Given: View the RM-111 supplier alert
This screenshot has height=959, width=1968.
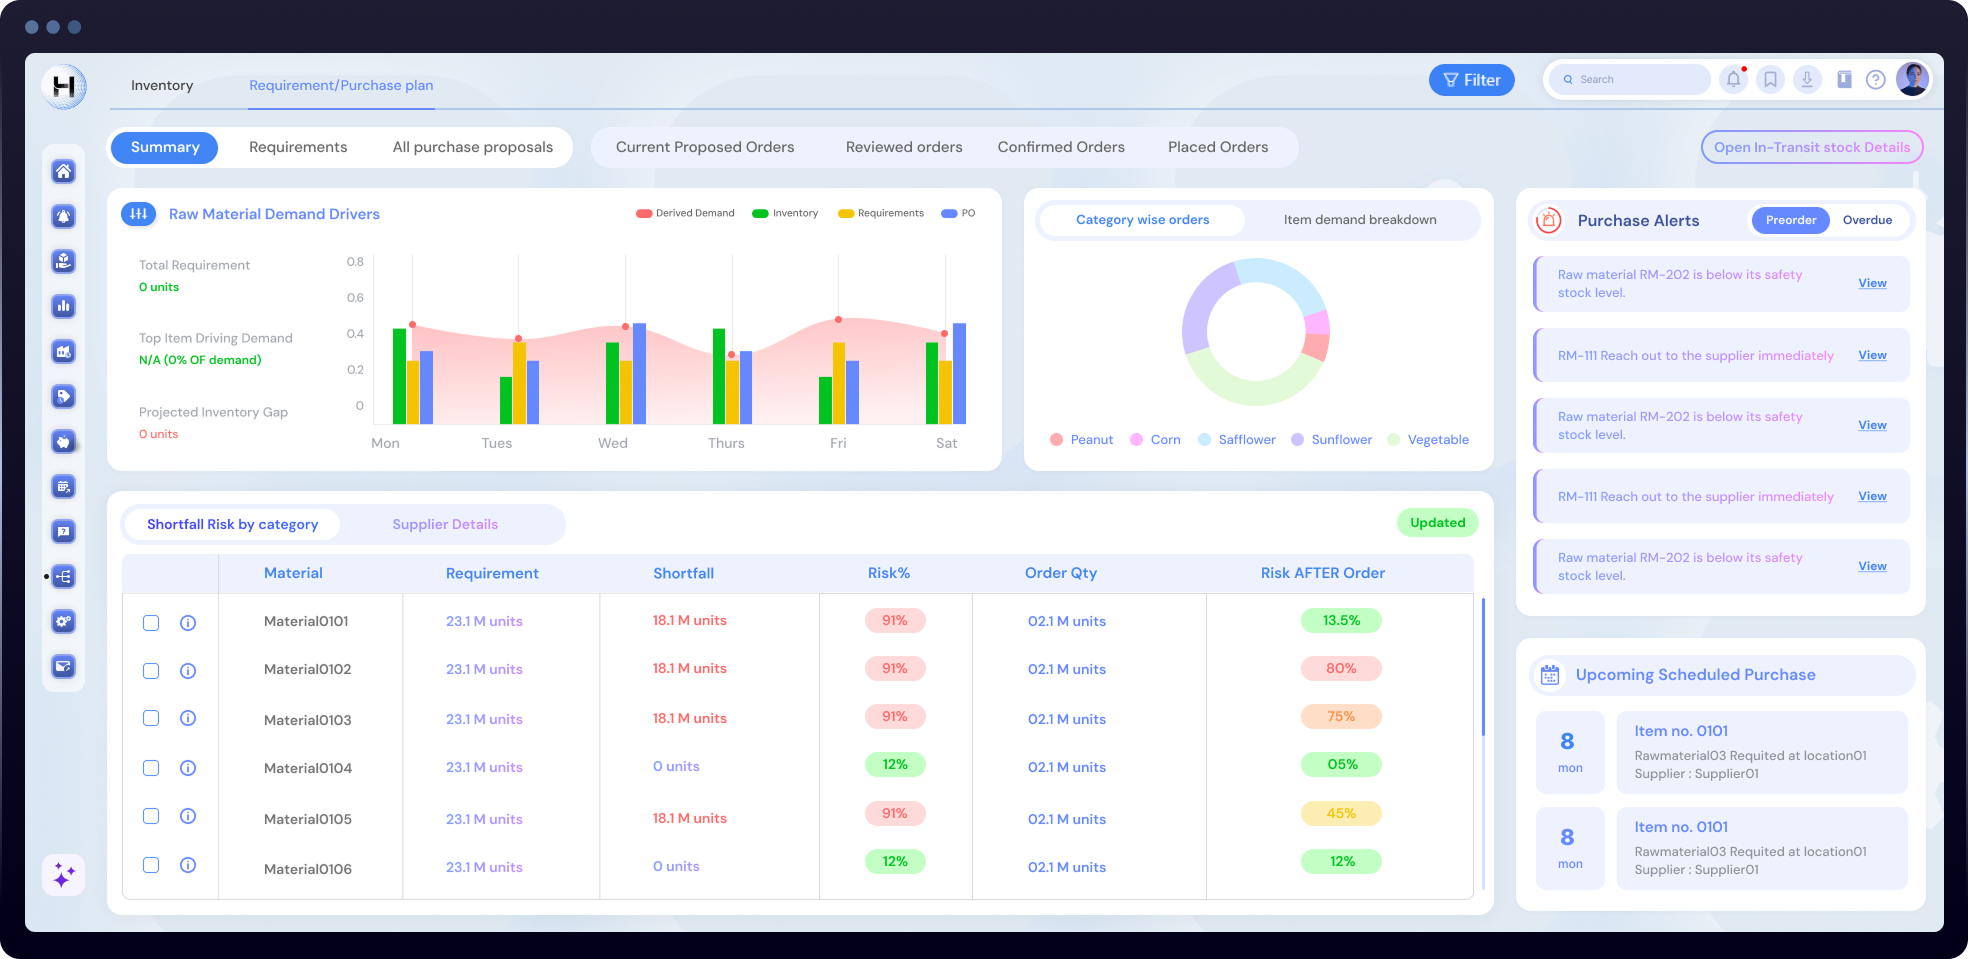Looking at the screenshot, I should 1871,355.
